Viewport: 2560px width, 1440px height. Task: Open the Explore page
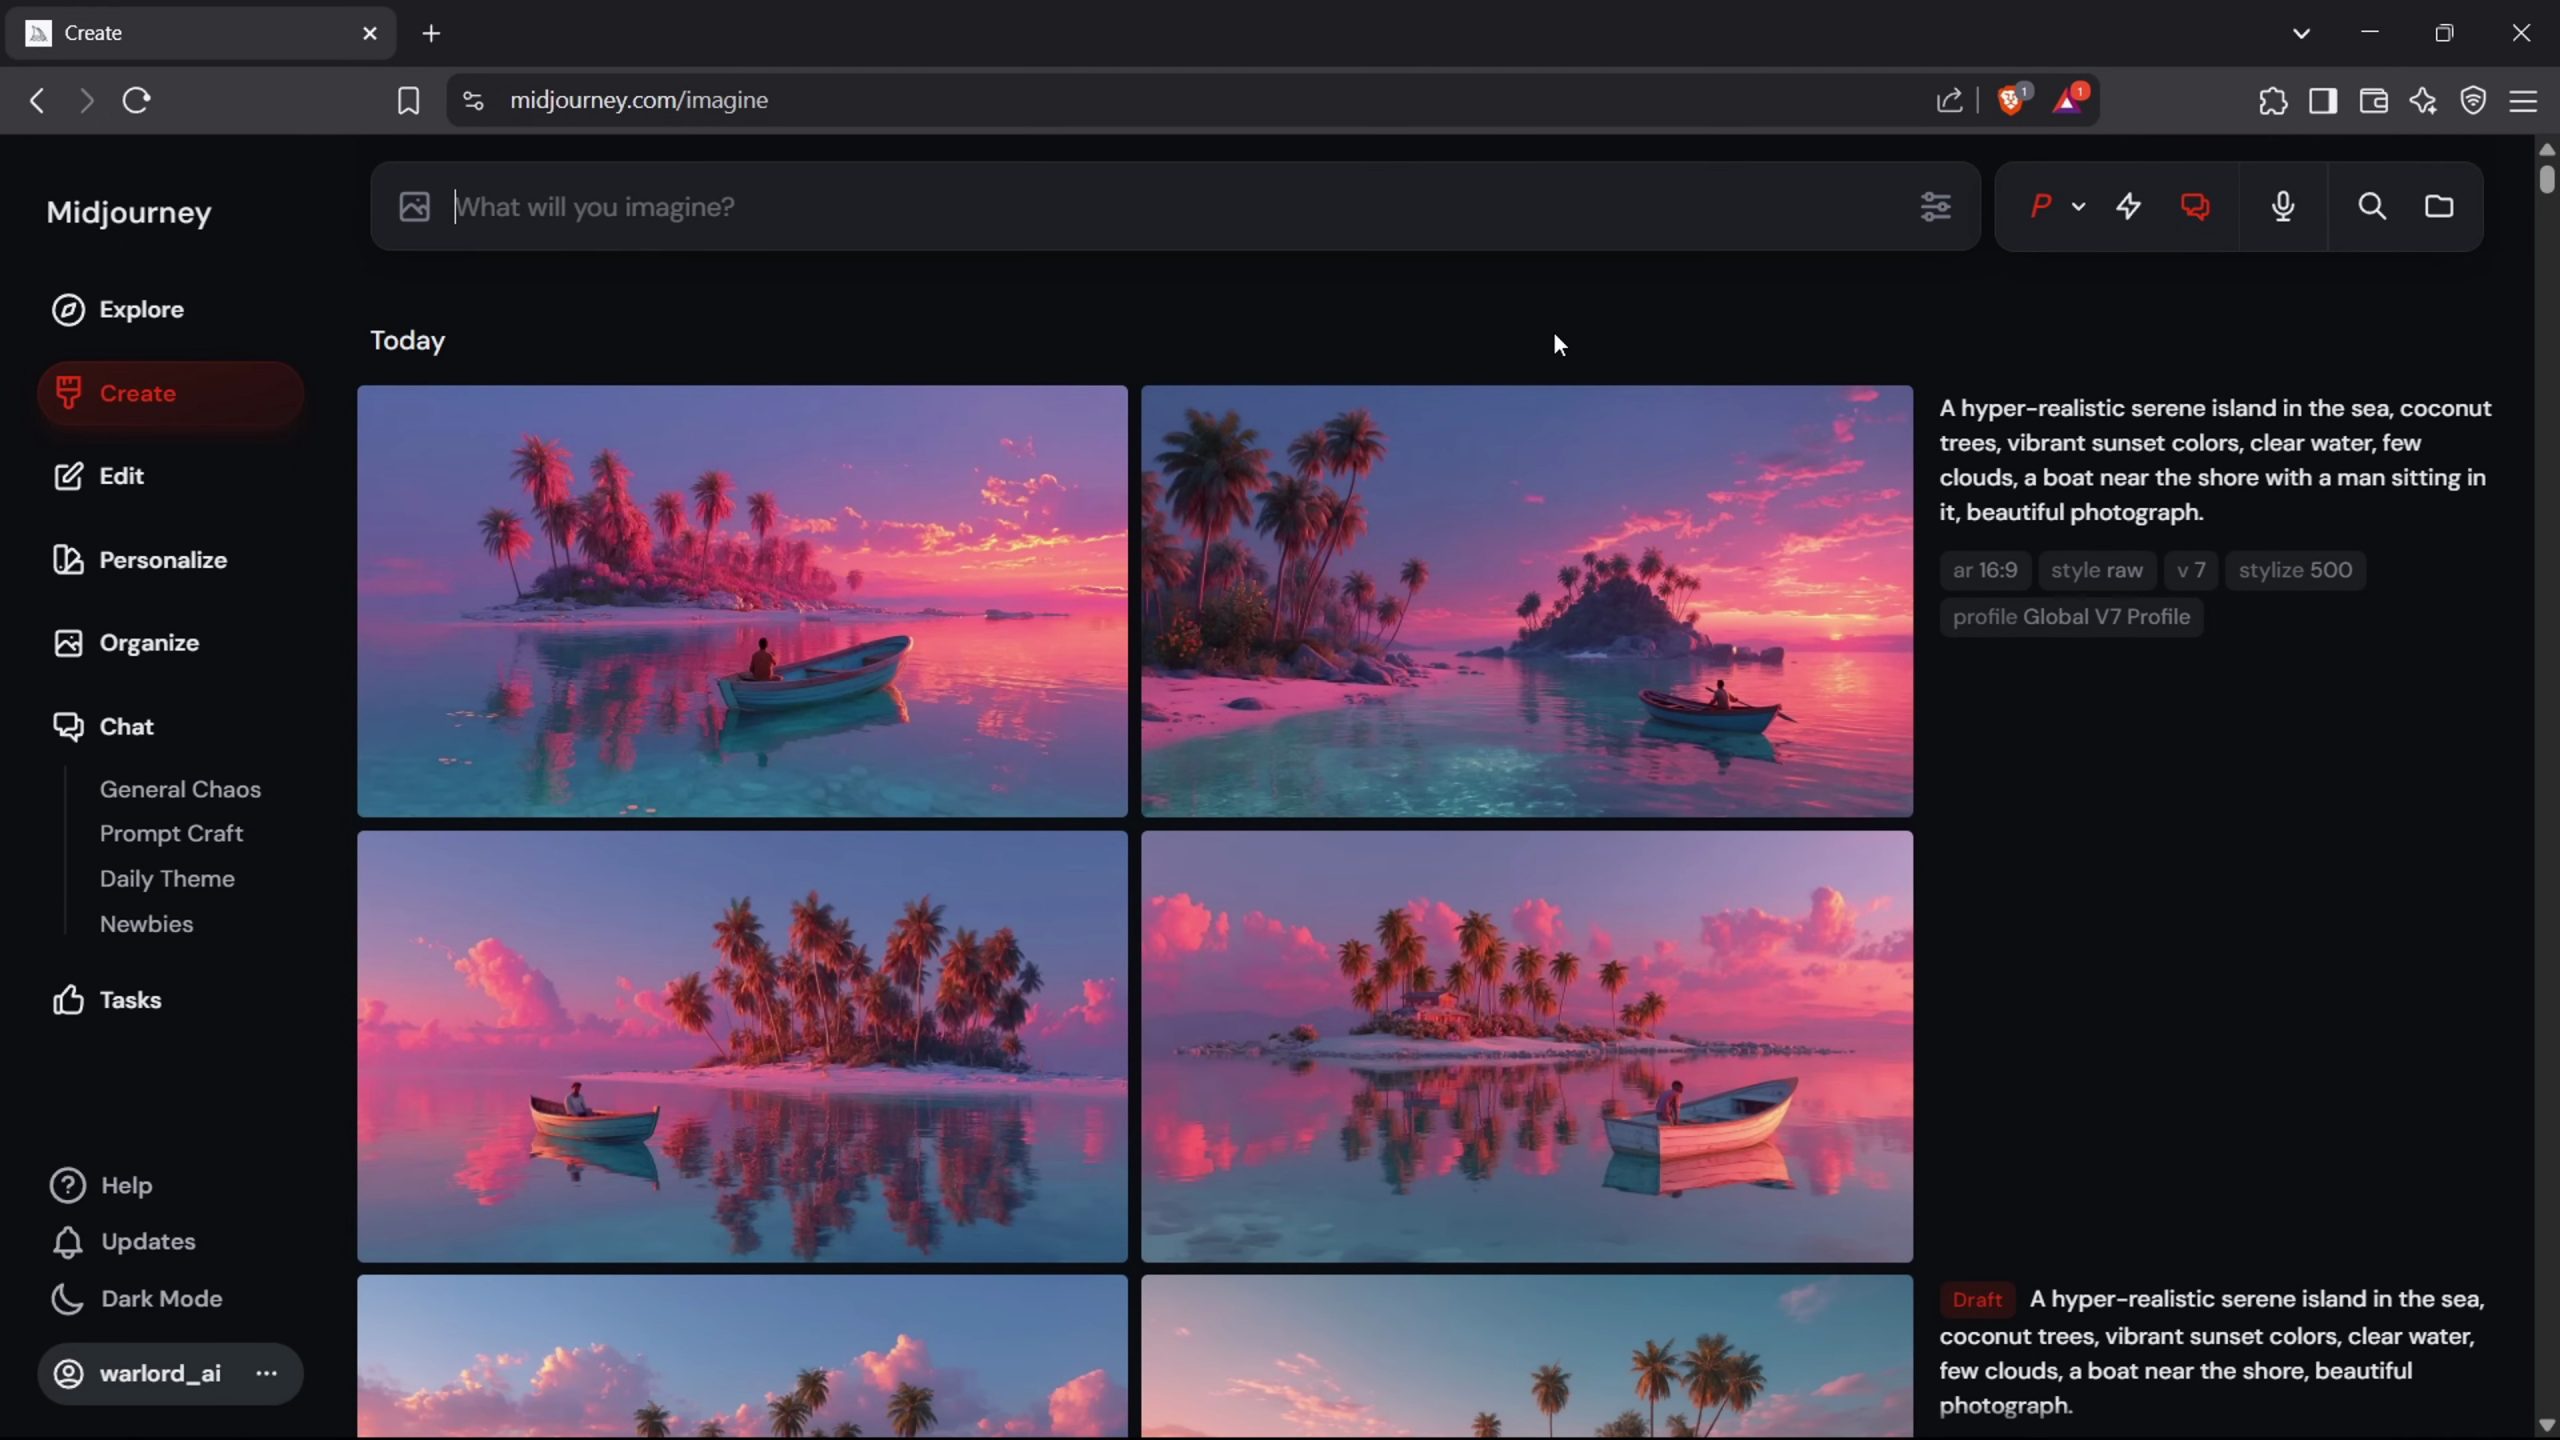(x=118, y=309)
